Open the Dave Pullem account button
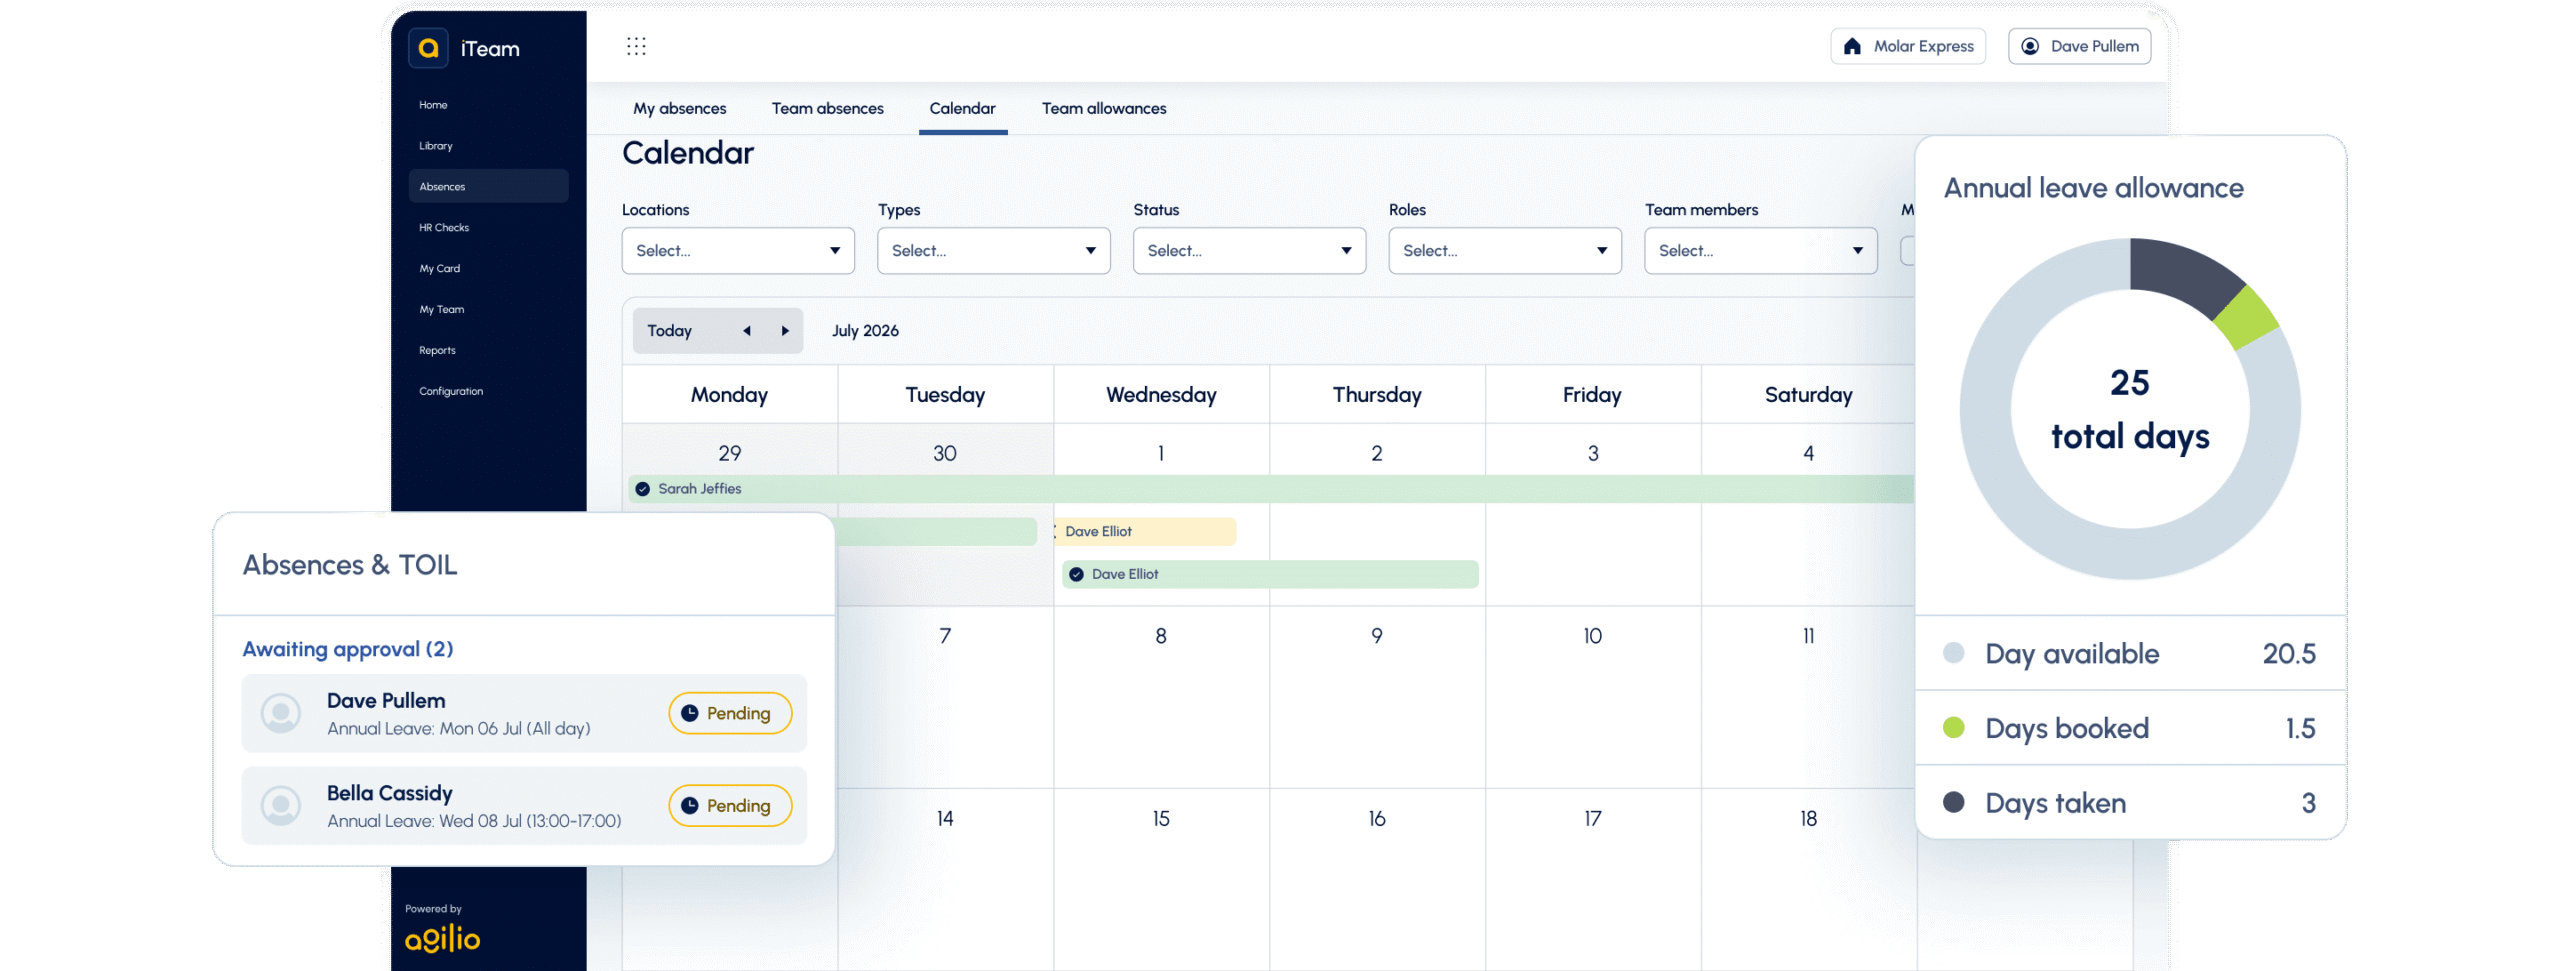The image size is (2560, 971). pos(2079,46)
